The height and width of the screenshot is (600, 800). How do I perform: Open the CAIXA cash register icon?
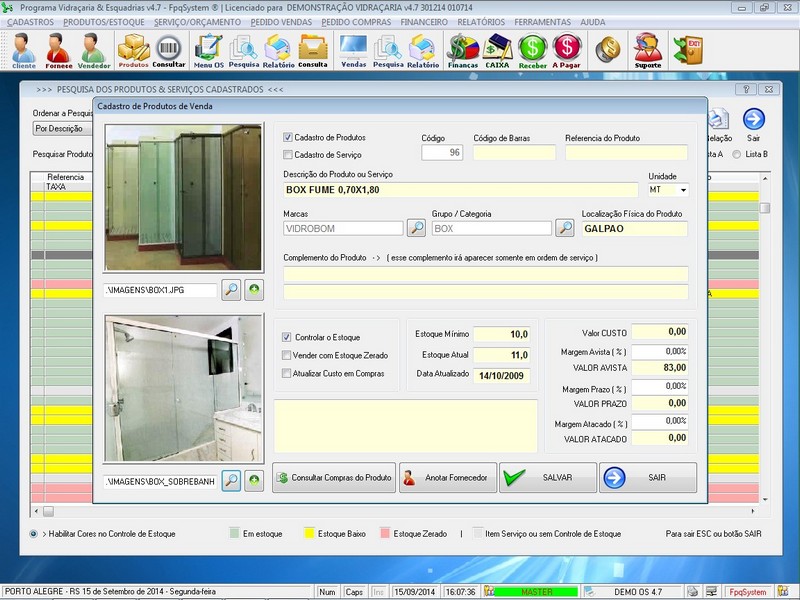[497, 50]
